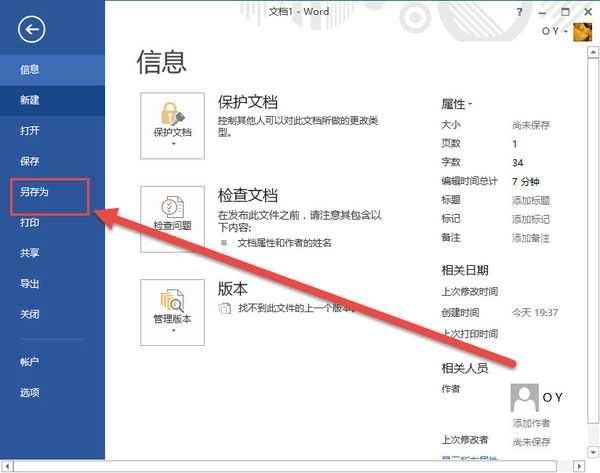Select 导出 in the backstage menu
The width and height of the screenshot is (600, 473).
pyautogui.click(x=52, y=284)
